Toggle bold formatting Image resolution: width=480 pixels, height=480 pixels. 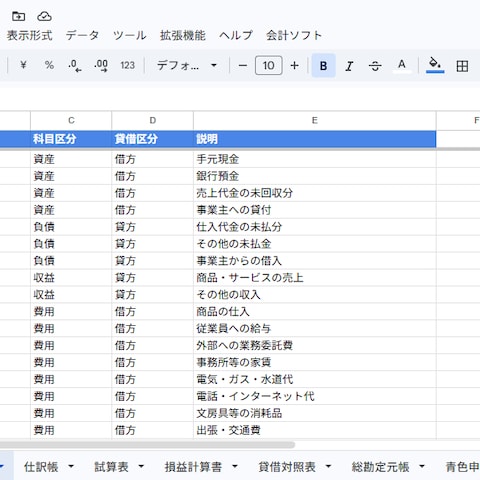[x=323, y=65]
